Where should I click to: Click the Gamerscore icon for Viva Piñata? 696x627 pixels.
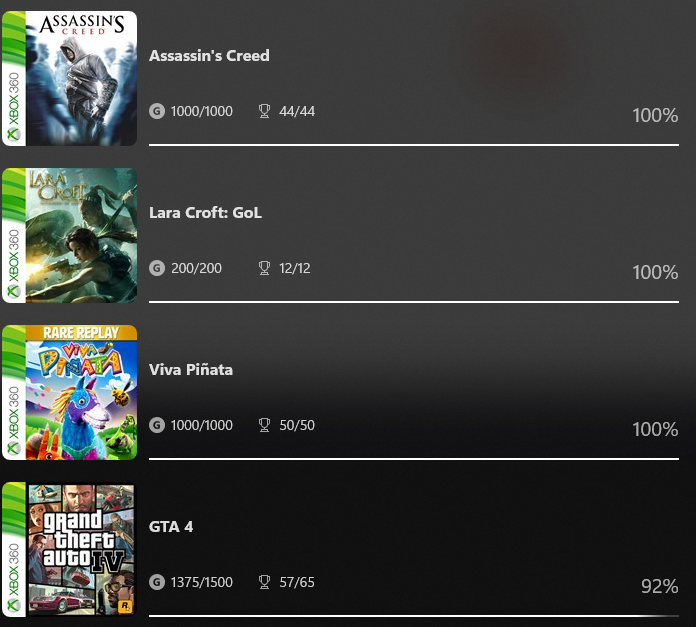point(157,425)
